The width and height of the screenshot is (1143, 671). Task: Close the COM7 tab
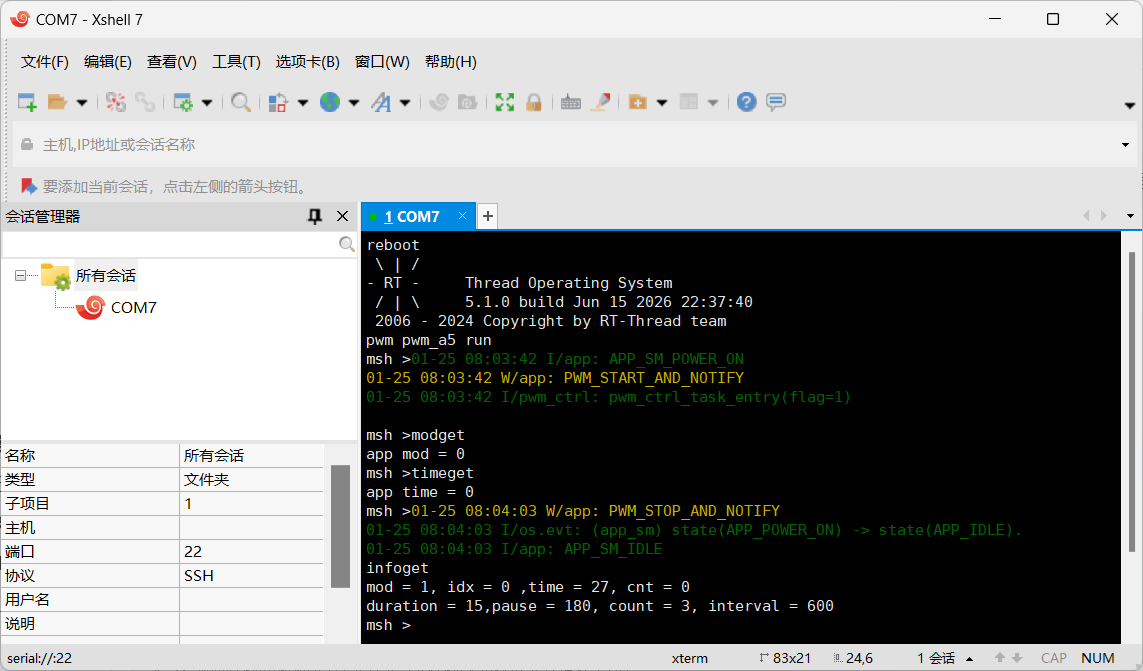(x=462, y=216)
